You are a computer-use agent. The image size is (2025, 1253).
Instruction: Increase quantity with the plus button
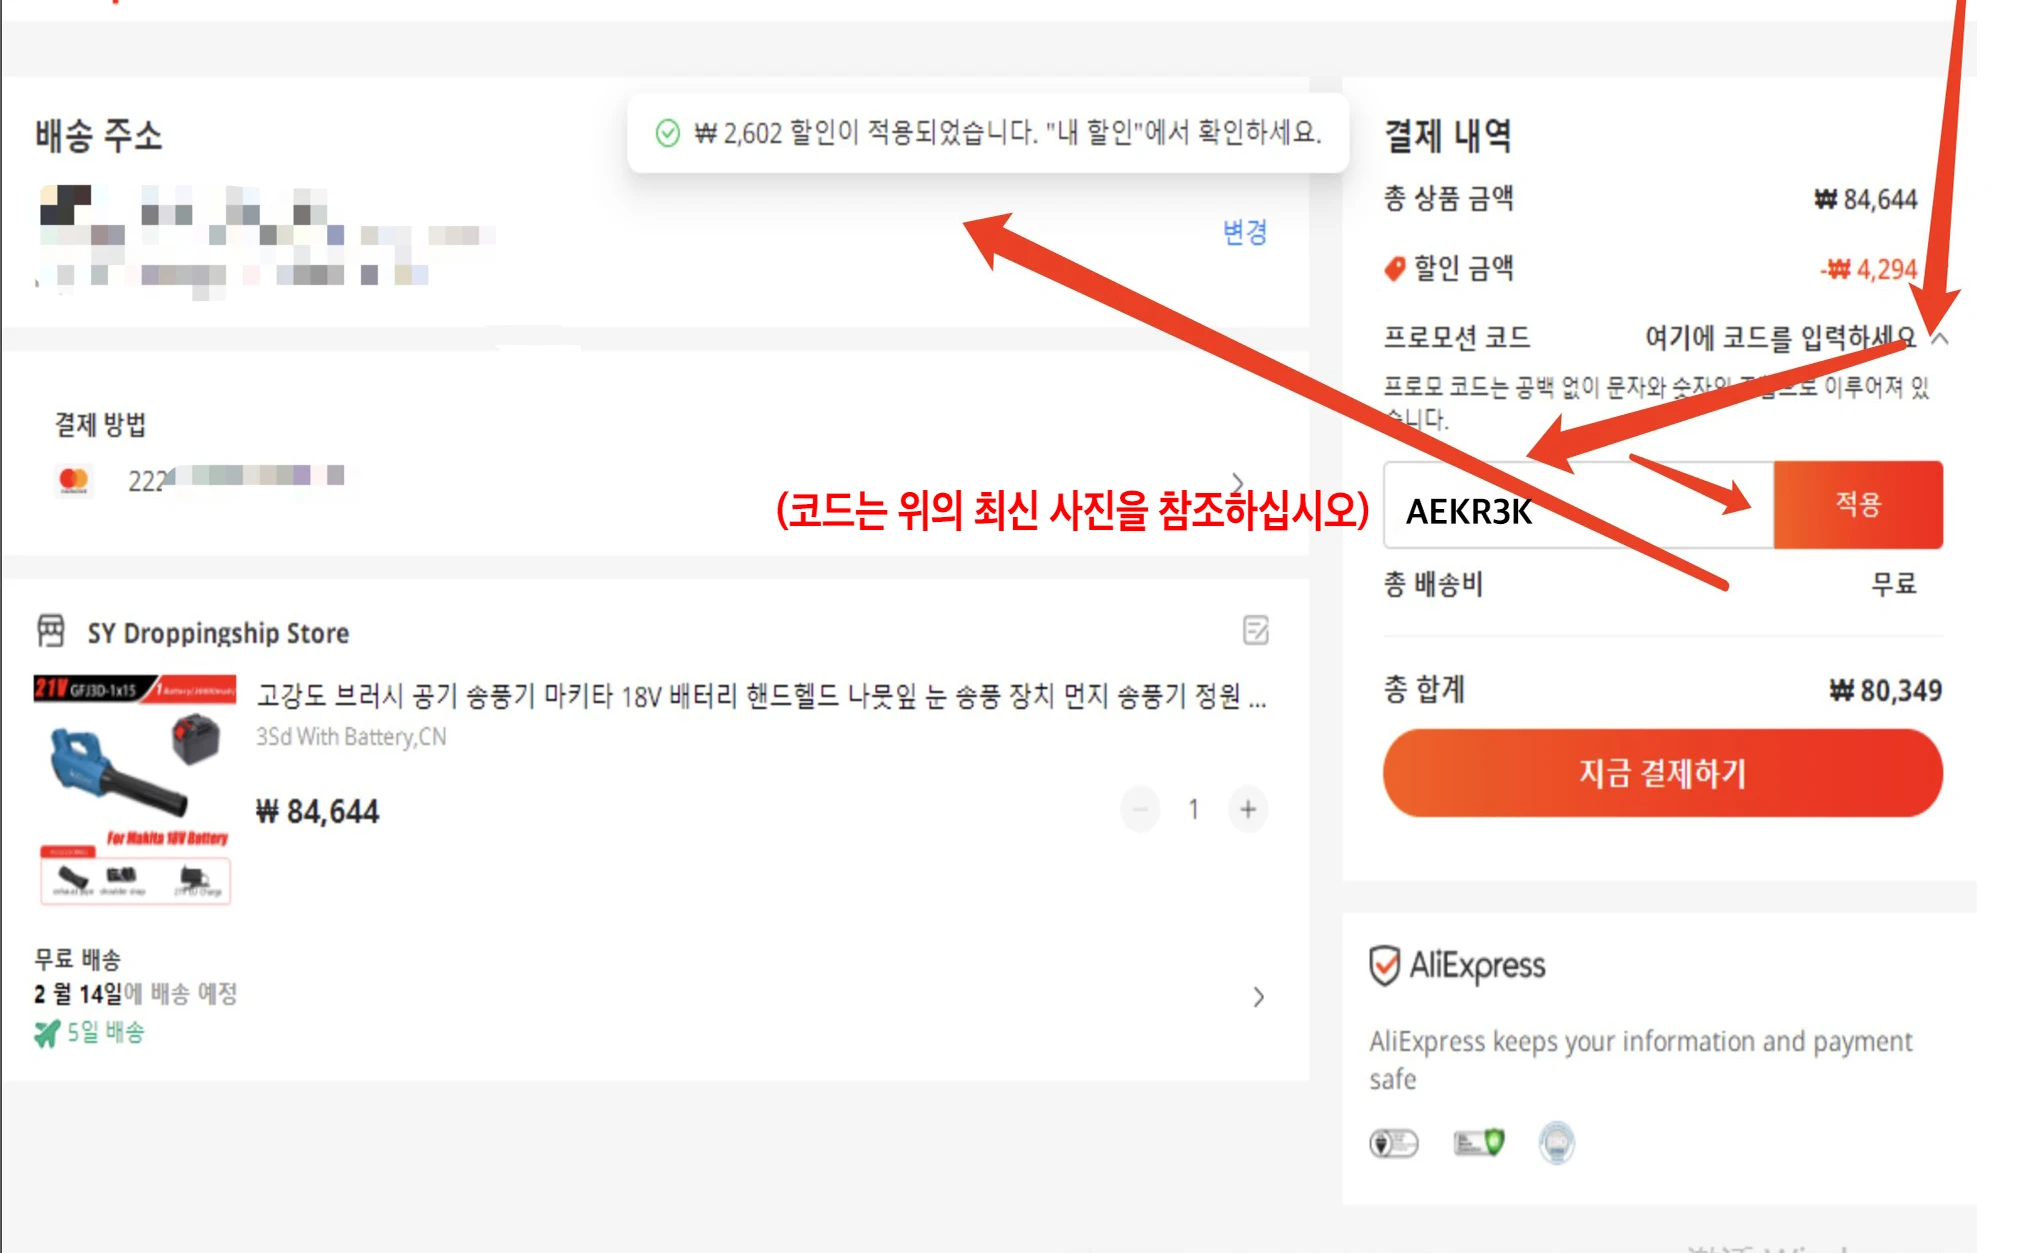1248,809
